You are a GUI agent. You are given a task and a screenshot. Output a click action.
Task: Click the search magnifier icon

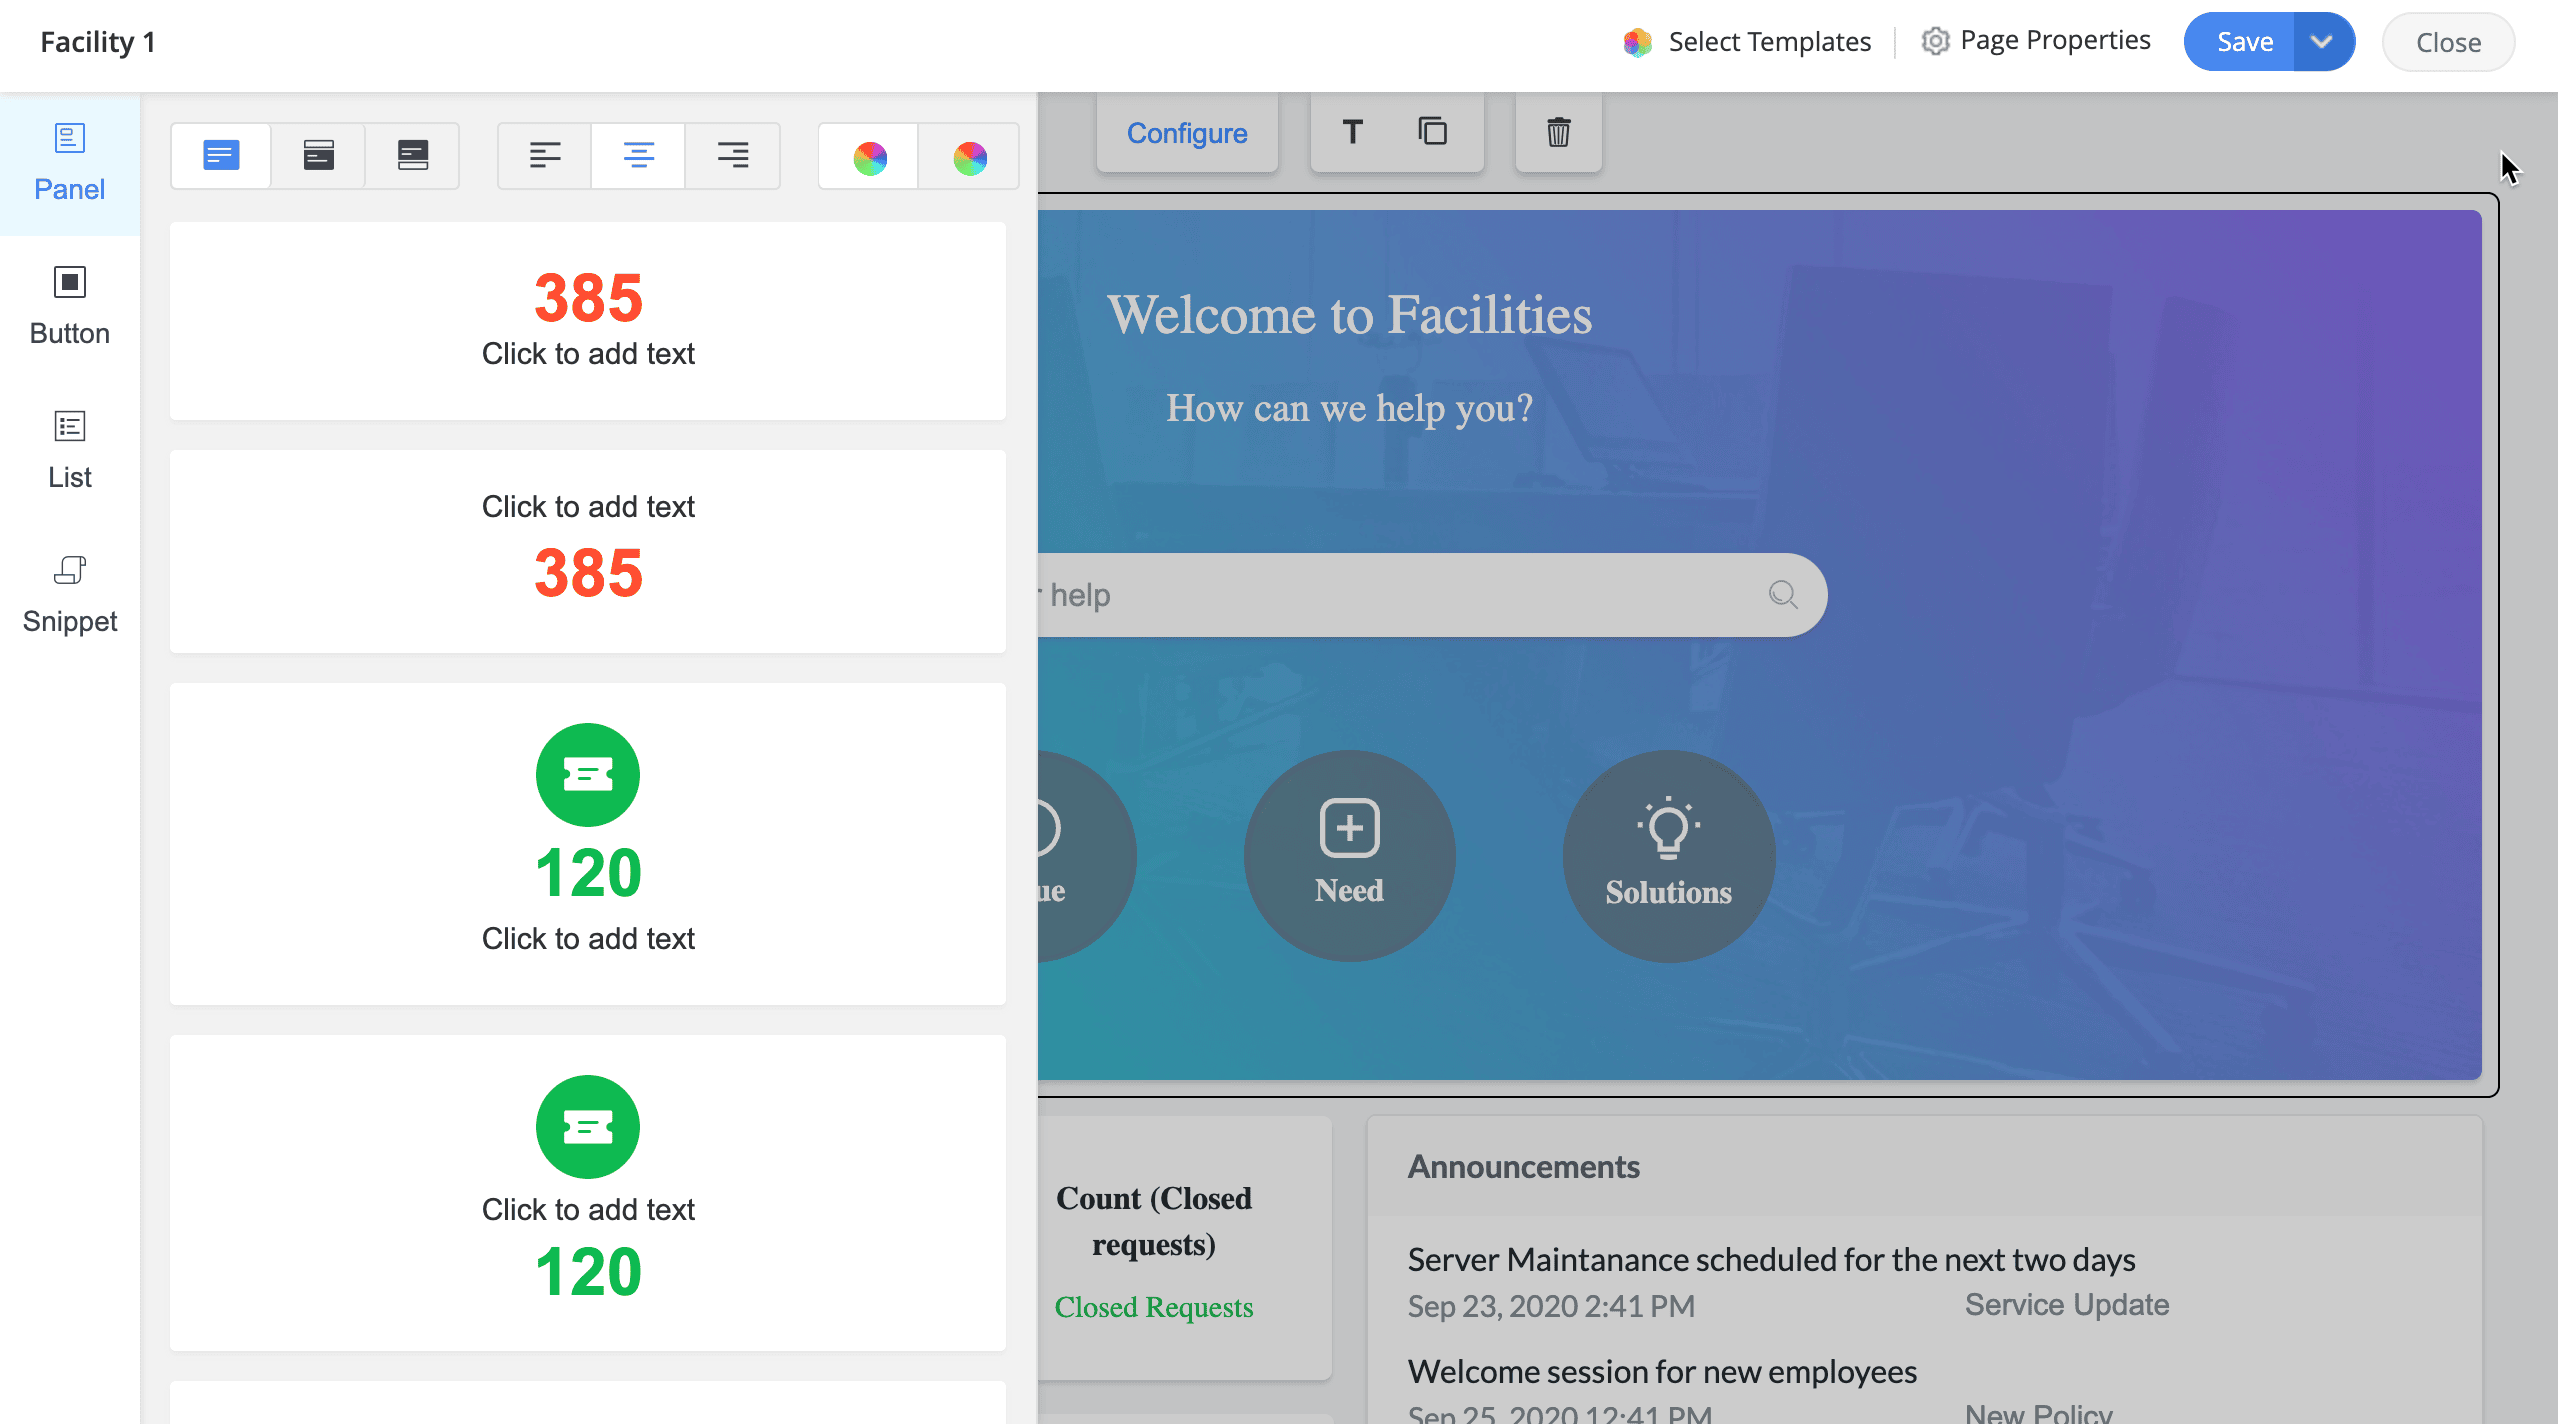pos(1783,595)
